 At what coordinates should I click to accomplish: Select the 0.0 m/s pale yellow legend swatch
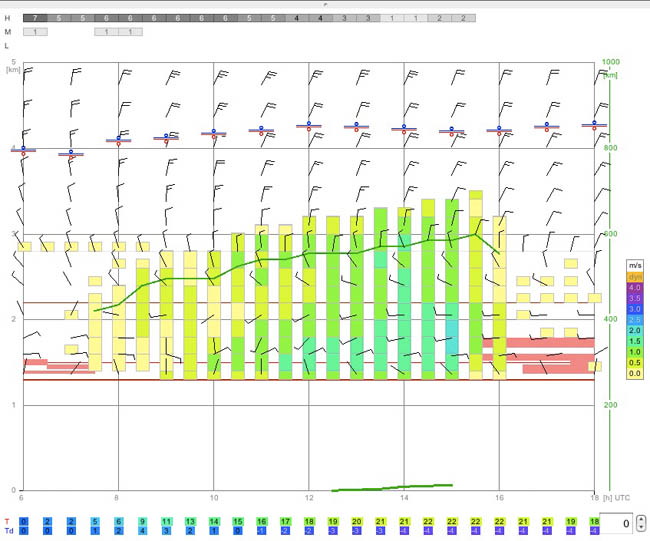pyautogui.click(x=634, y=374)
